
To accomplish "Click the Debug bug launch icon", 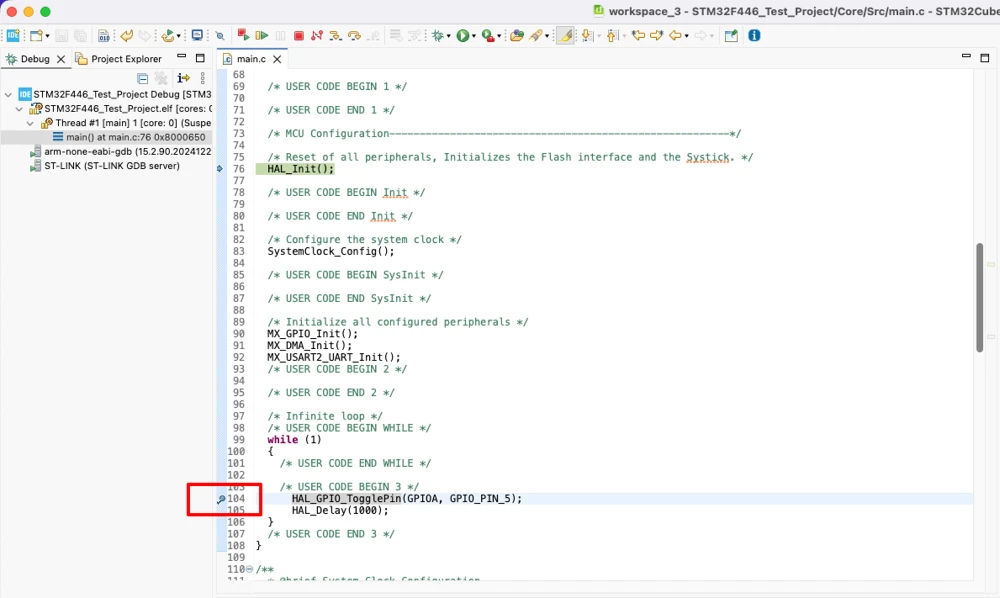I will [x=438, y=36].
